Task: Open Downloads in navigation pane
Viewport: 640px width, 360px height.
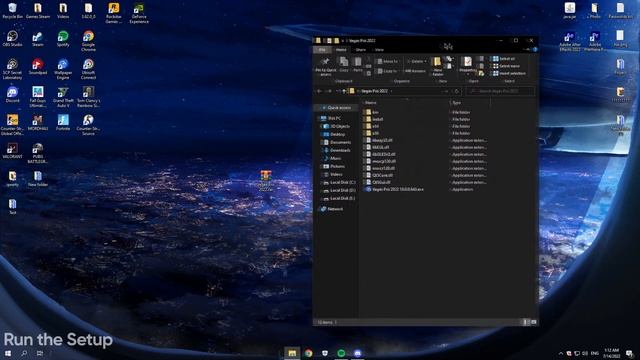Action: [x=337, y=150]
